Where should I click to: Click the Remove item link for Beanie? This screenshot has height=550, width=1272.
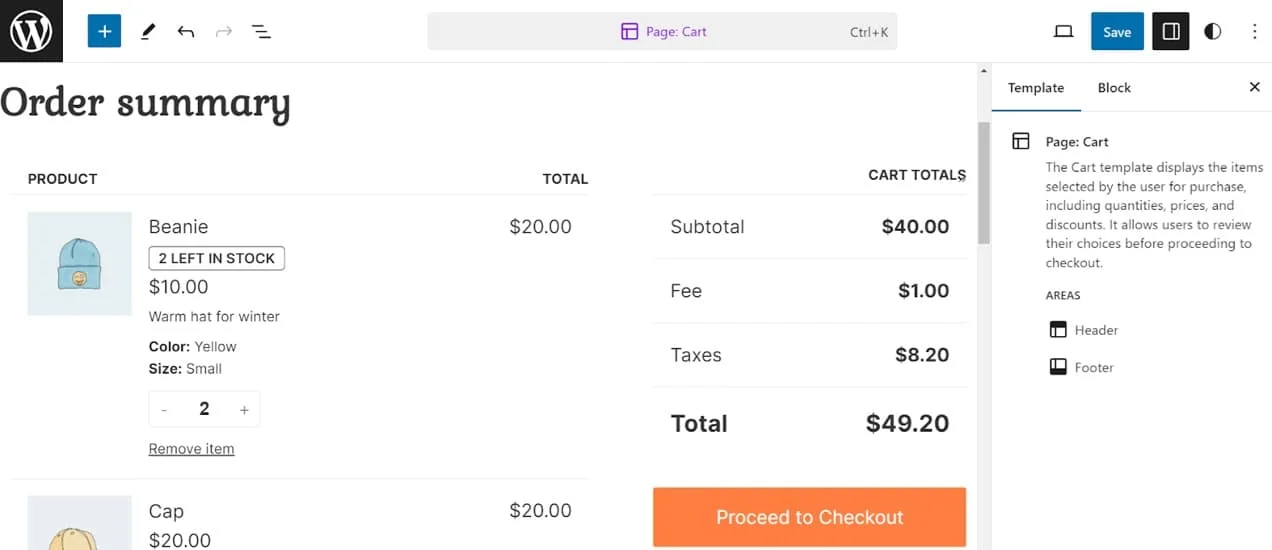tap(191, 449)
